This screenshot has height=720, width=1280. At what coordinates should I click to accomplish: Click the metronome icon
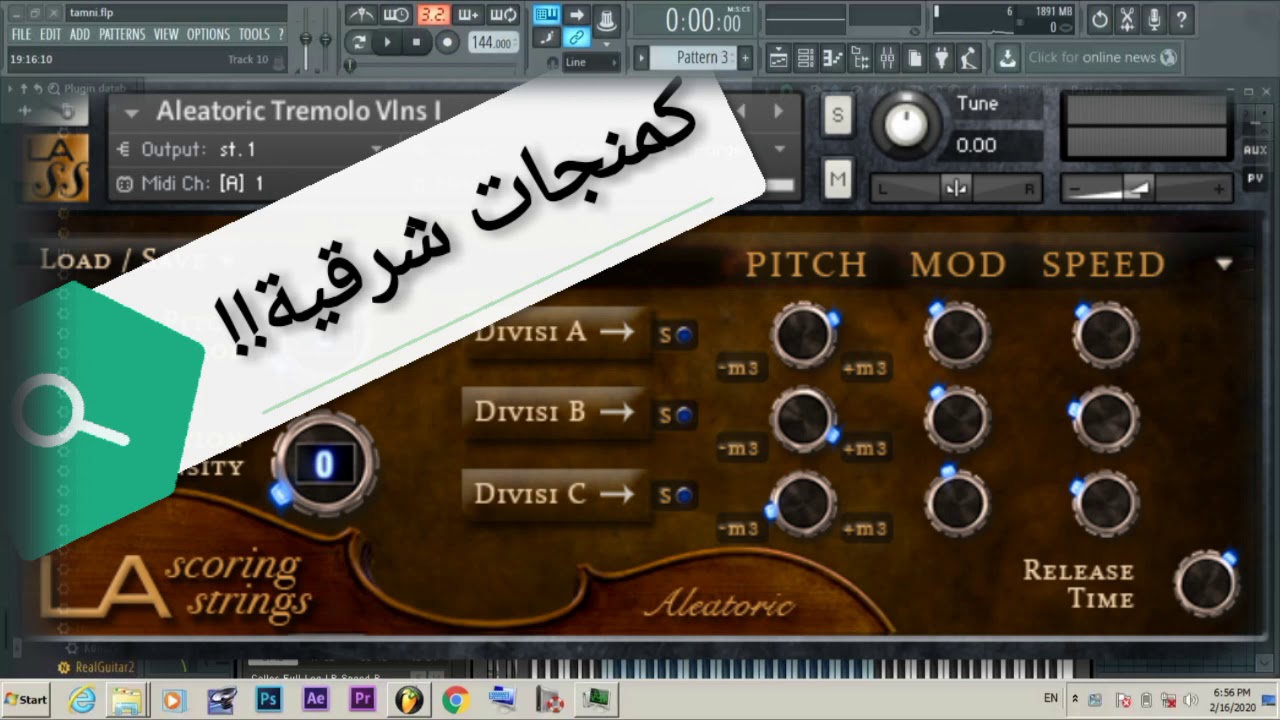coord(360,15)
